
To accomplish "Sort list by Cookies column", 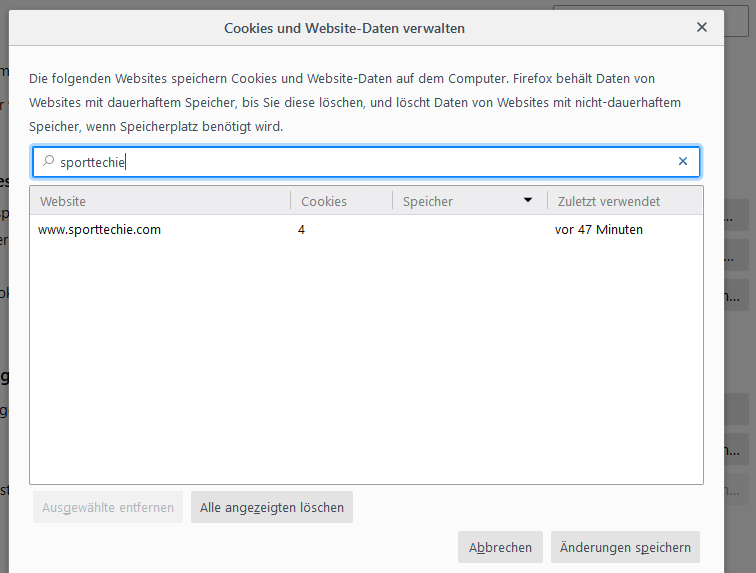I will click(324, 201).
